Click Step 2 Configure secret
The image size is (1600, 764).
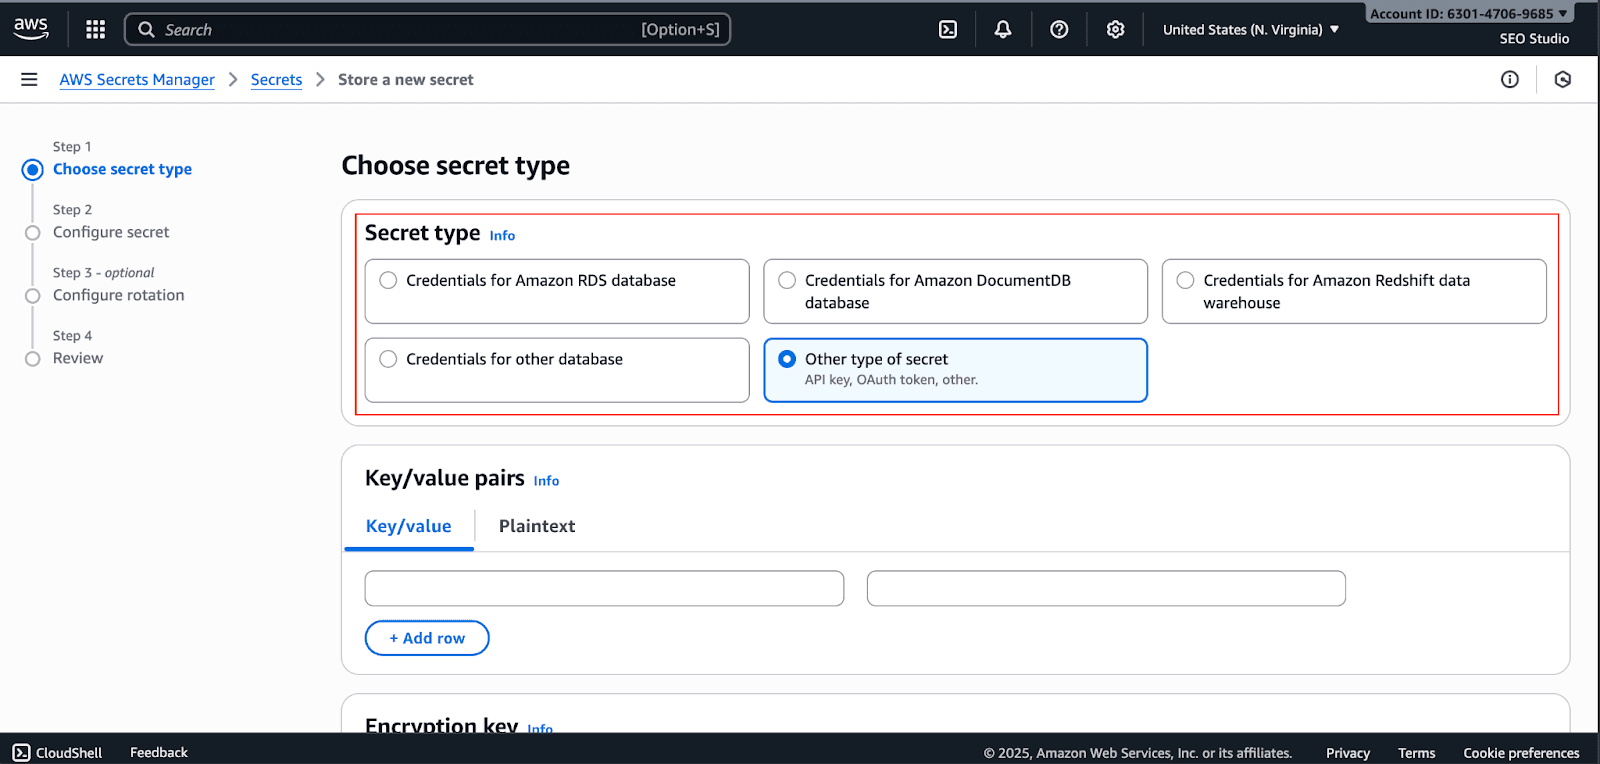pos(111,232)
